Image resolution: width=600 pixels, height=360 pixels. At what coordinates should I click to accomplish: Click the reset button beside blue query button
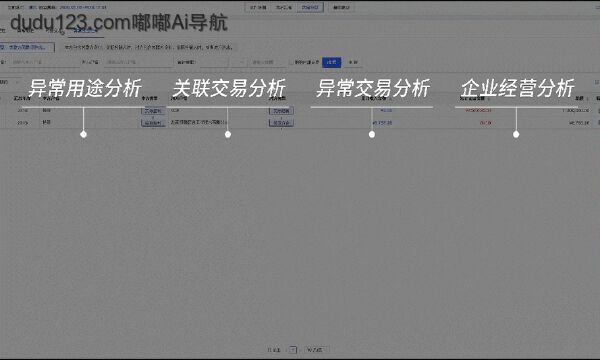[353, 62]
